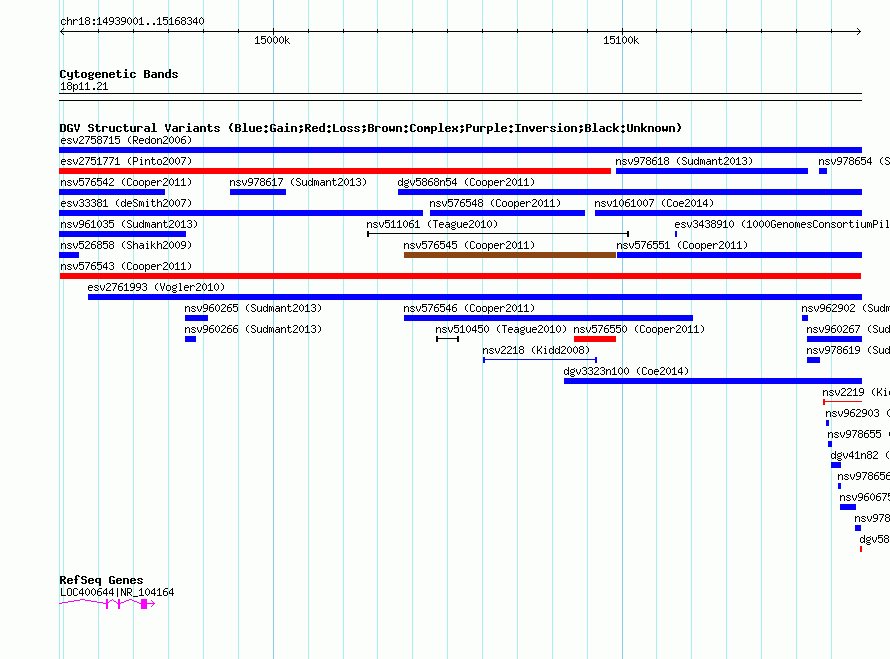Select nsv978617 (Sudmant2013) gain bar
Screen dimensions: 890x659
coord(258,192)
